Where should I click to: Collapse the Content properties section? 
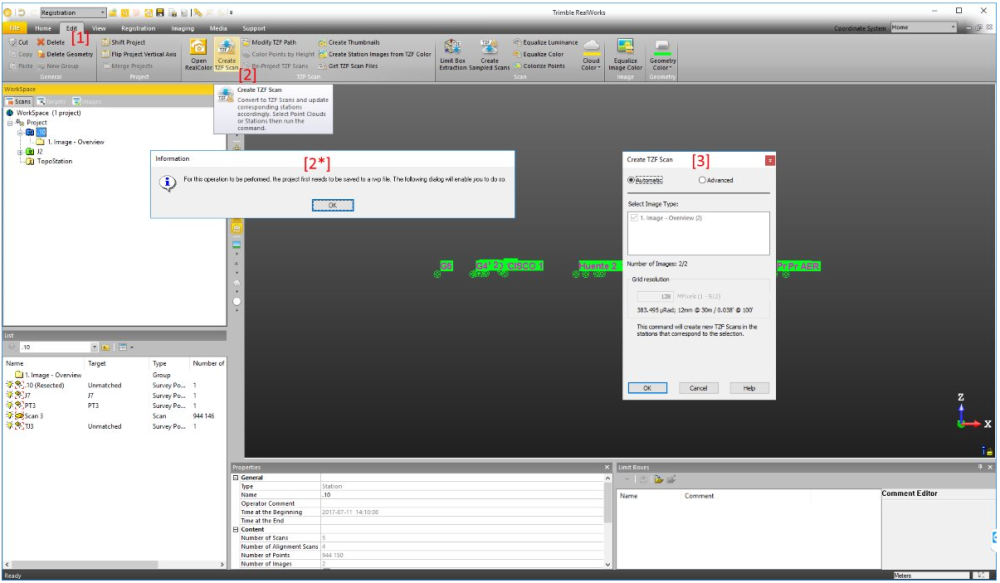pyautogui.click(x=235, y=529)
